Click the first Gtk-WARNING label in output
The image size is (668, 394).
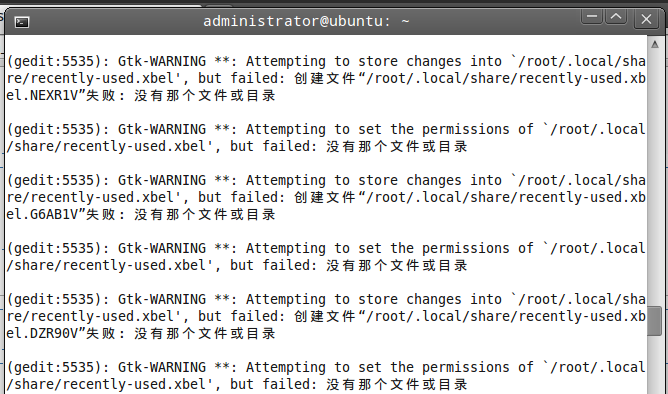point(162,61)
